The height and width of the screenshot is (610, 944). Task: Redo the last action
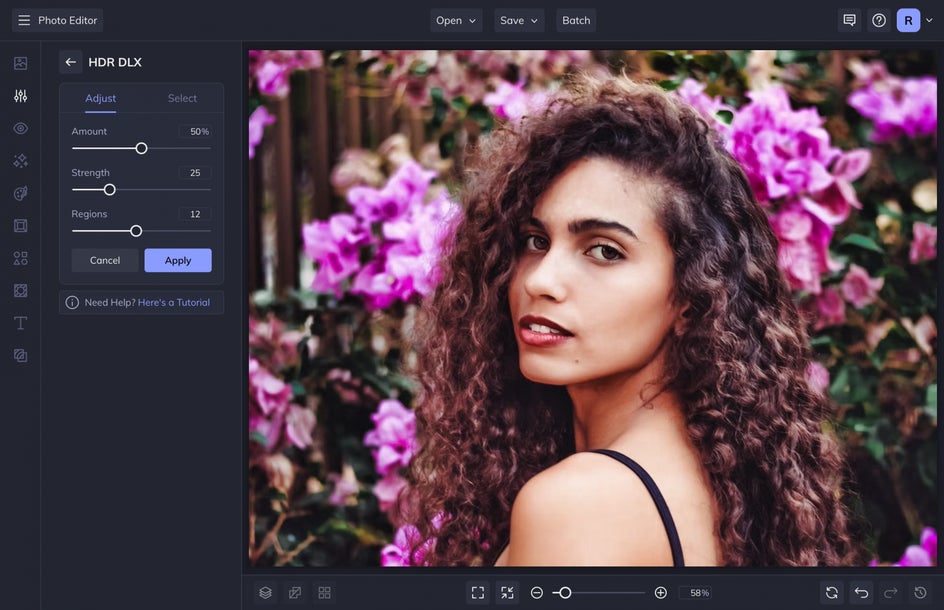click(x=891, y=593)
